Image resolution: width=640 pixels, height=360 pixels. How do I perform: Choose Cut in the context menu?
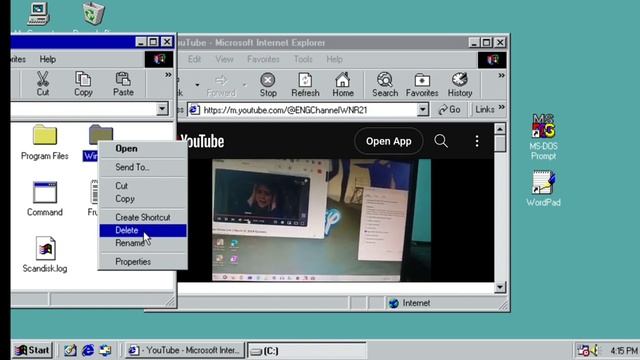point(143,186)
